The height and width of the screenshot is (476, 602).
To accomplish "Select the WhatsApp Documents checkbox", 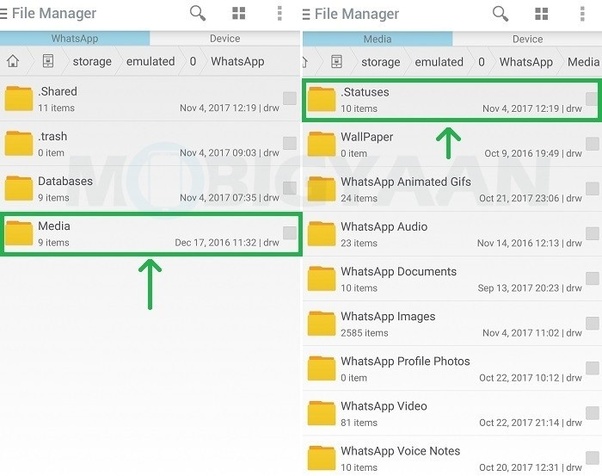I will click(592, 278).
